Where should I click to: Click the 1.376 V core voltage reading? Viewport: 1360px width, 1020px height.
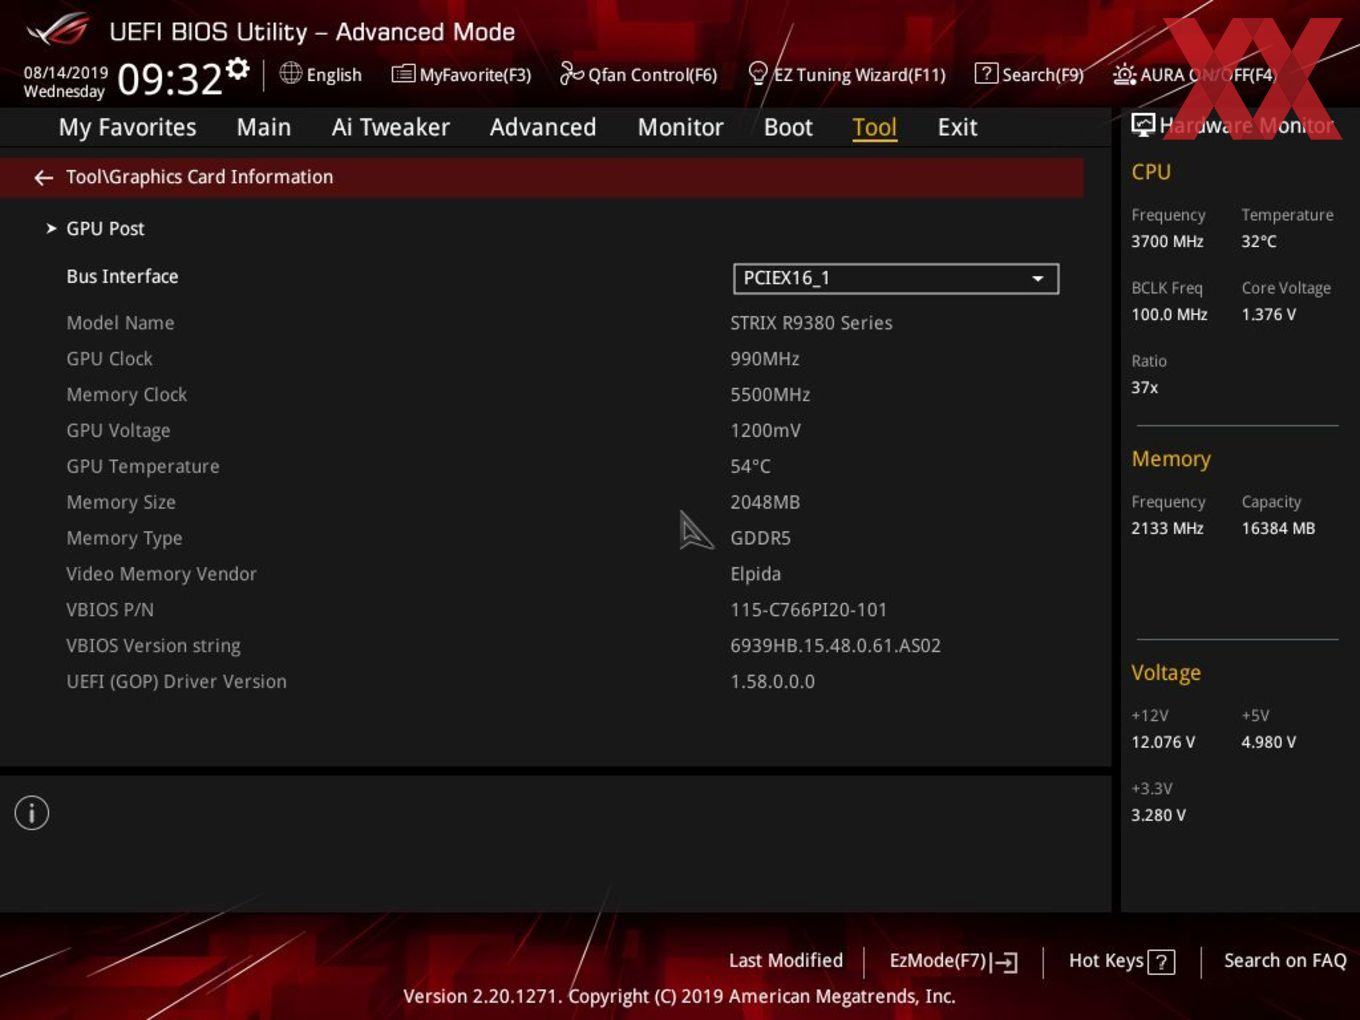1269,315
